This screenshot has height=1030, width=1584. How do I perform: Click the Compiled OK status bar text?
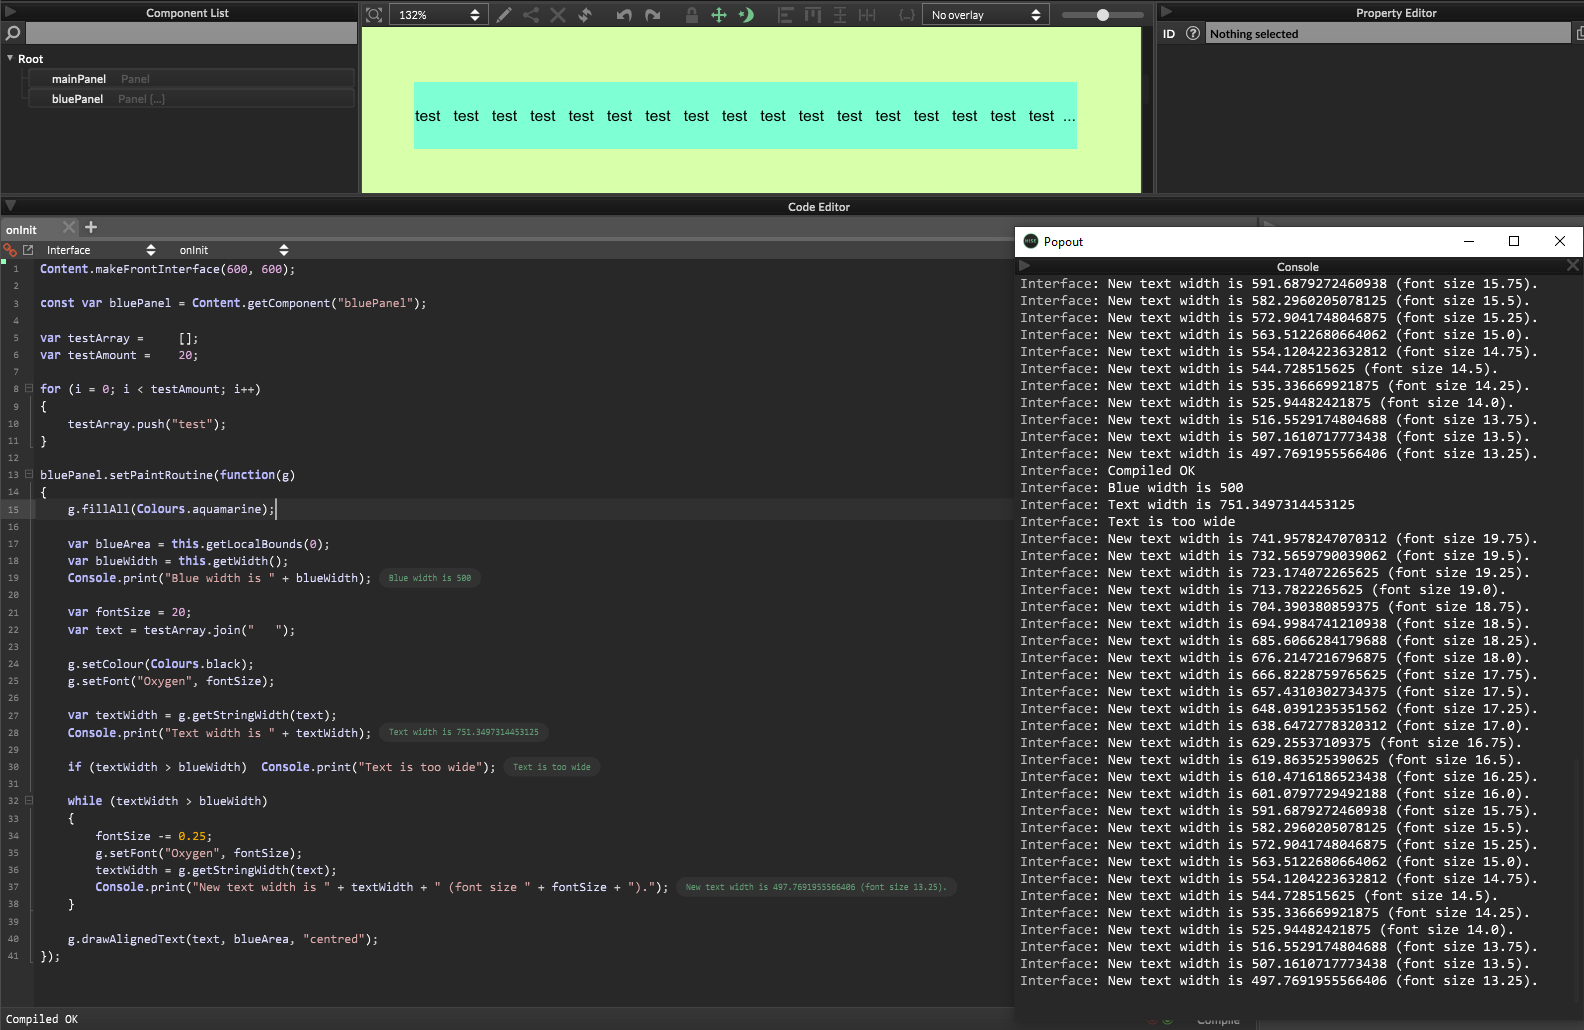tap(42, 1020)
